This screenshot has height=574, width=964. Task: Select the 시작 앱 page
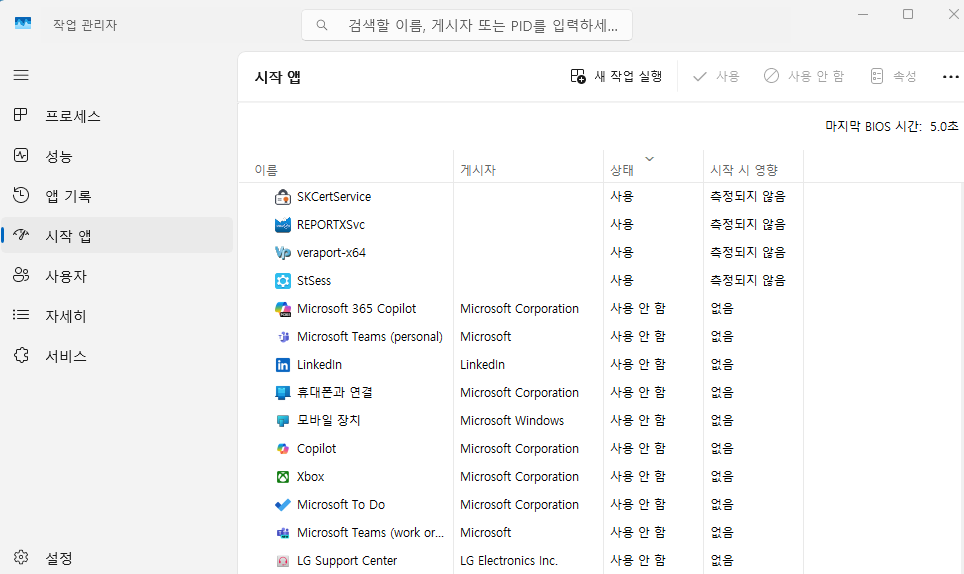click(x=117, y=235)
